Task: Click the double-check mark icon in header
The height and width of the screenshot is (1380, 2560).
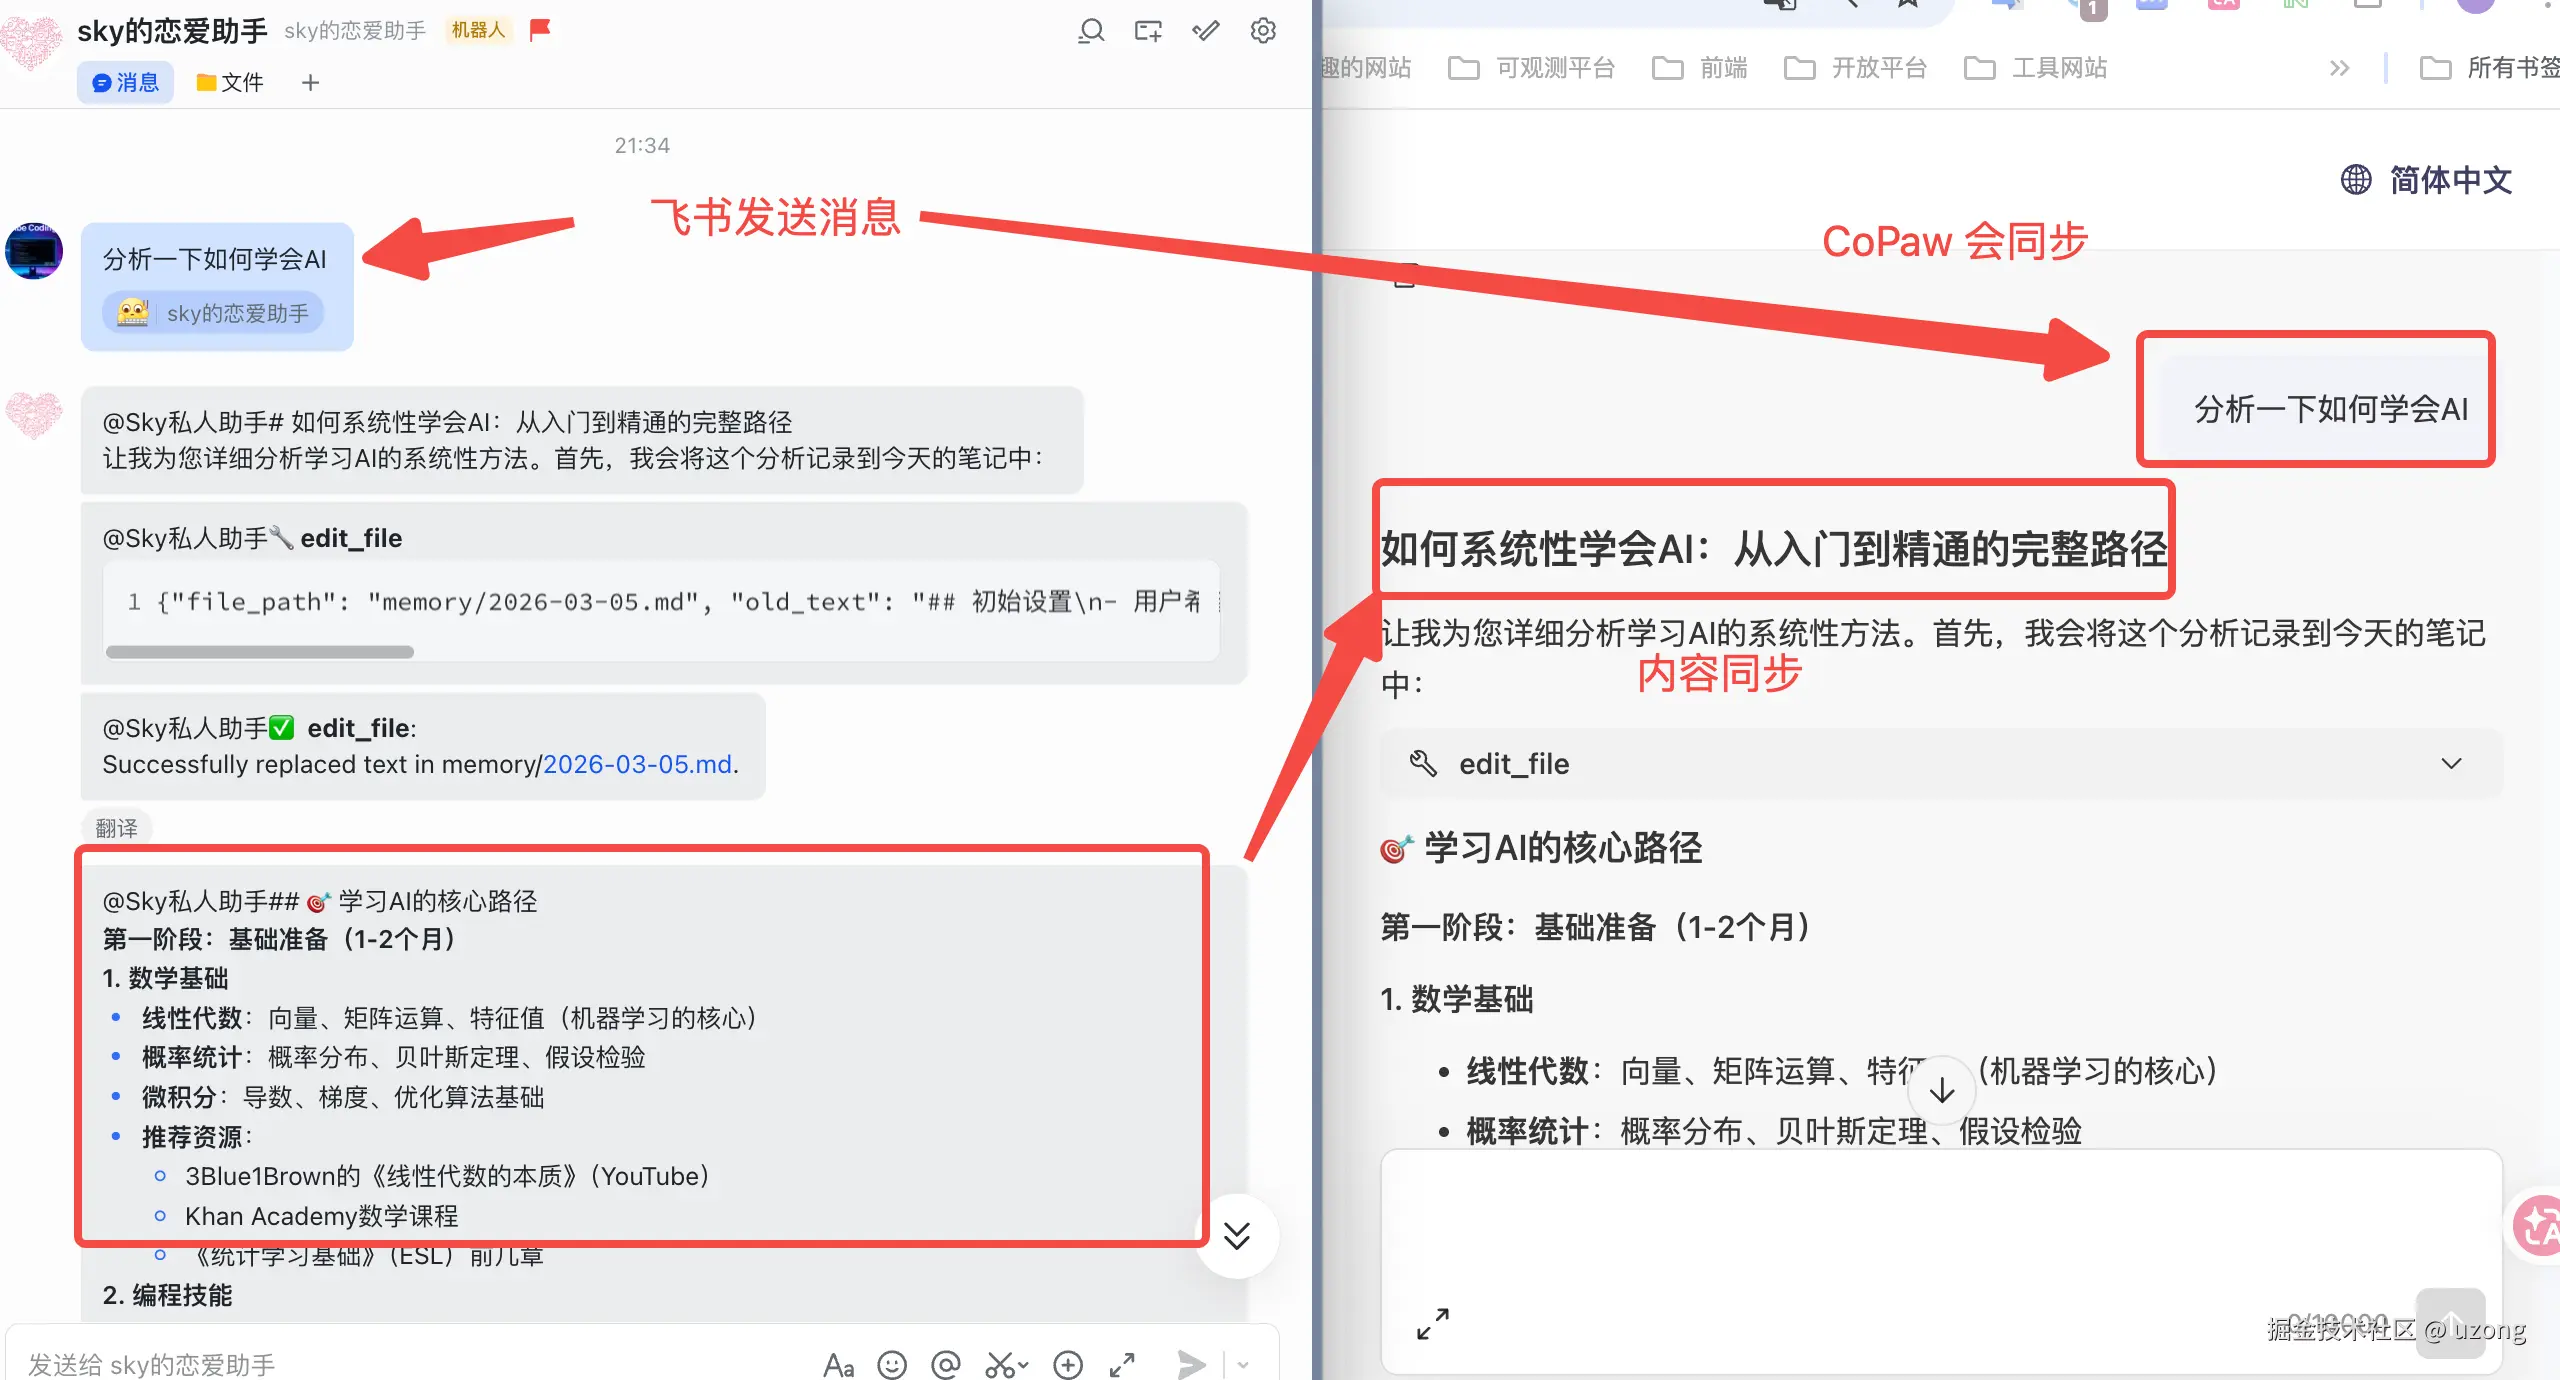Action: pyautogui.click(x=1206, y=31)
